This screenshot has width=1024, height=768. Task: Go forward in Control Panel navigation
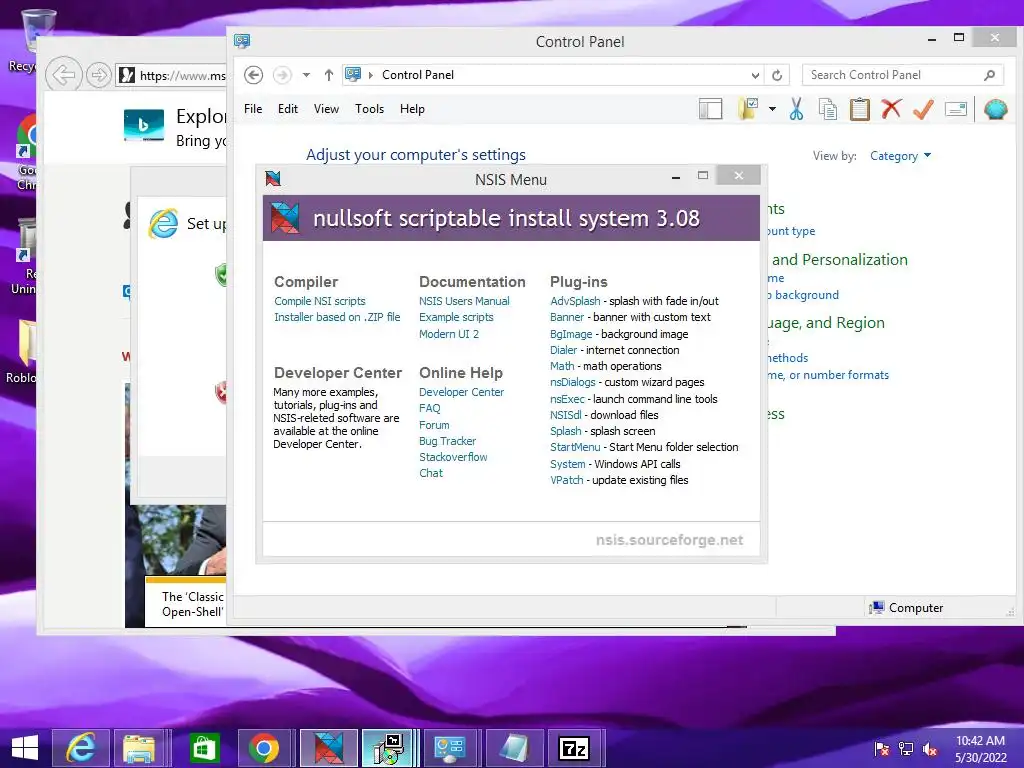[x=282, y=75]
